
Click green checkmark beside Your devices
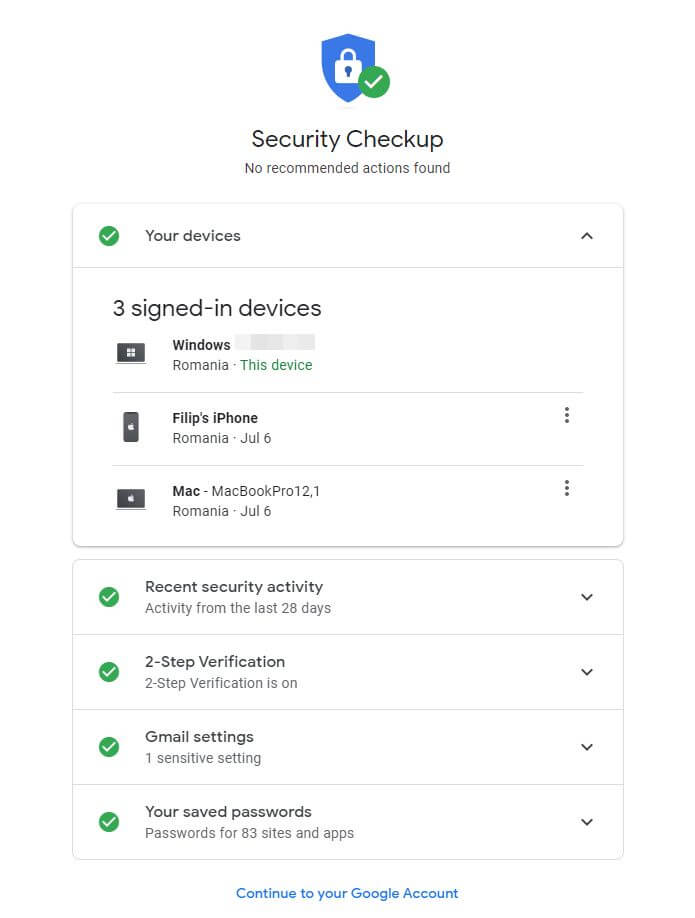(109, 236)
